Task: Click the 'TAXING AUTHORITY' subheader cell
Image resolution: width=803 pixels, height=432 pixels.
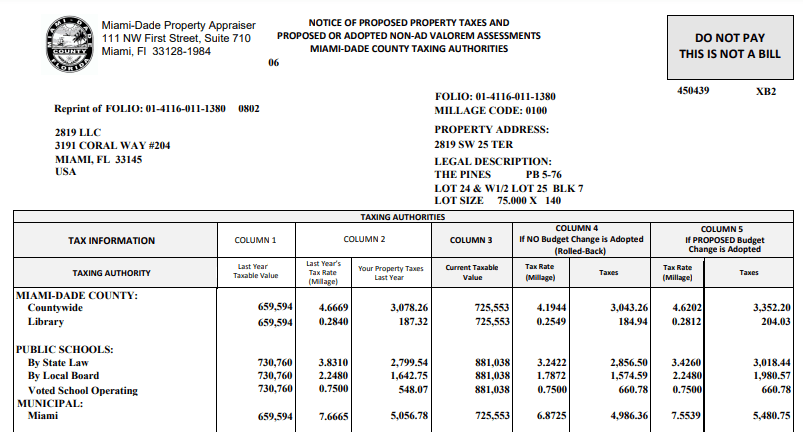Action: 116,273
